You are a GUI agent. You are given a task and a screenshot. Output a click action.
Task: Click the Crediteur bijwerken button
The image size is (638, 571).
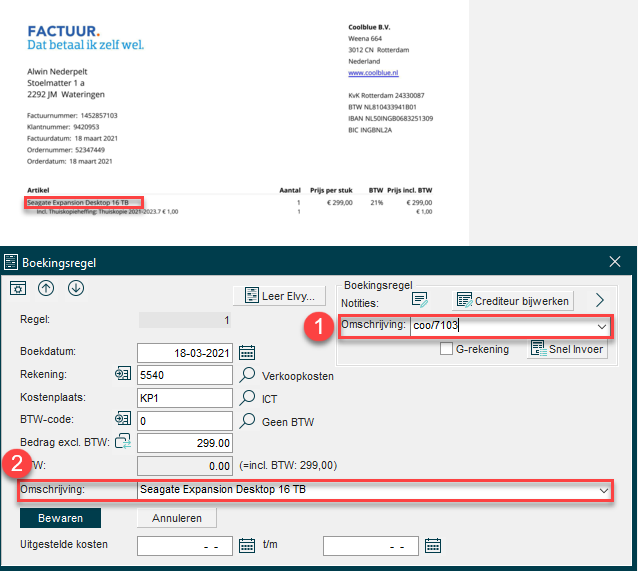tap(513, 301)
